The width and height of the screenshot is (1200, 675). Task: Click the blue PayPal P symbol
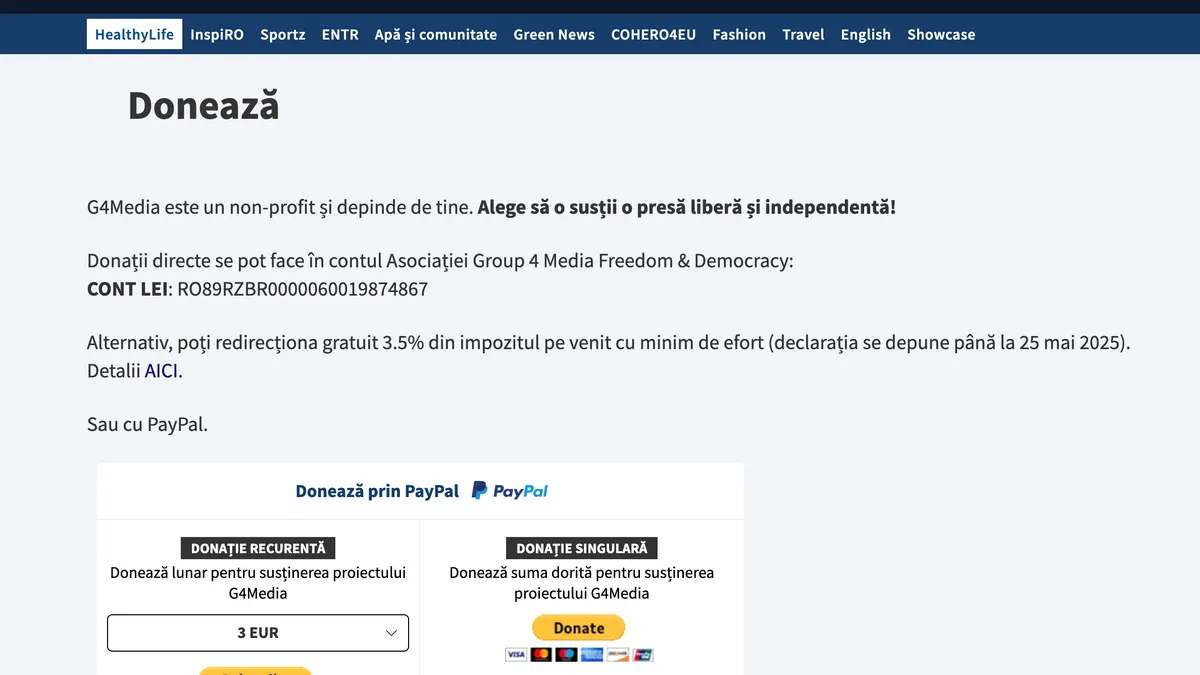pos(478,491)
